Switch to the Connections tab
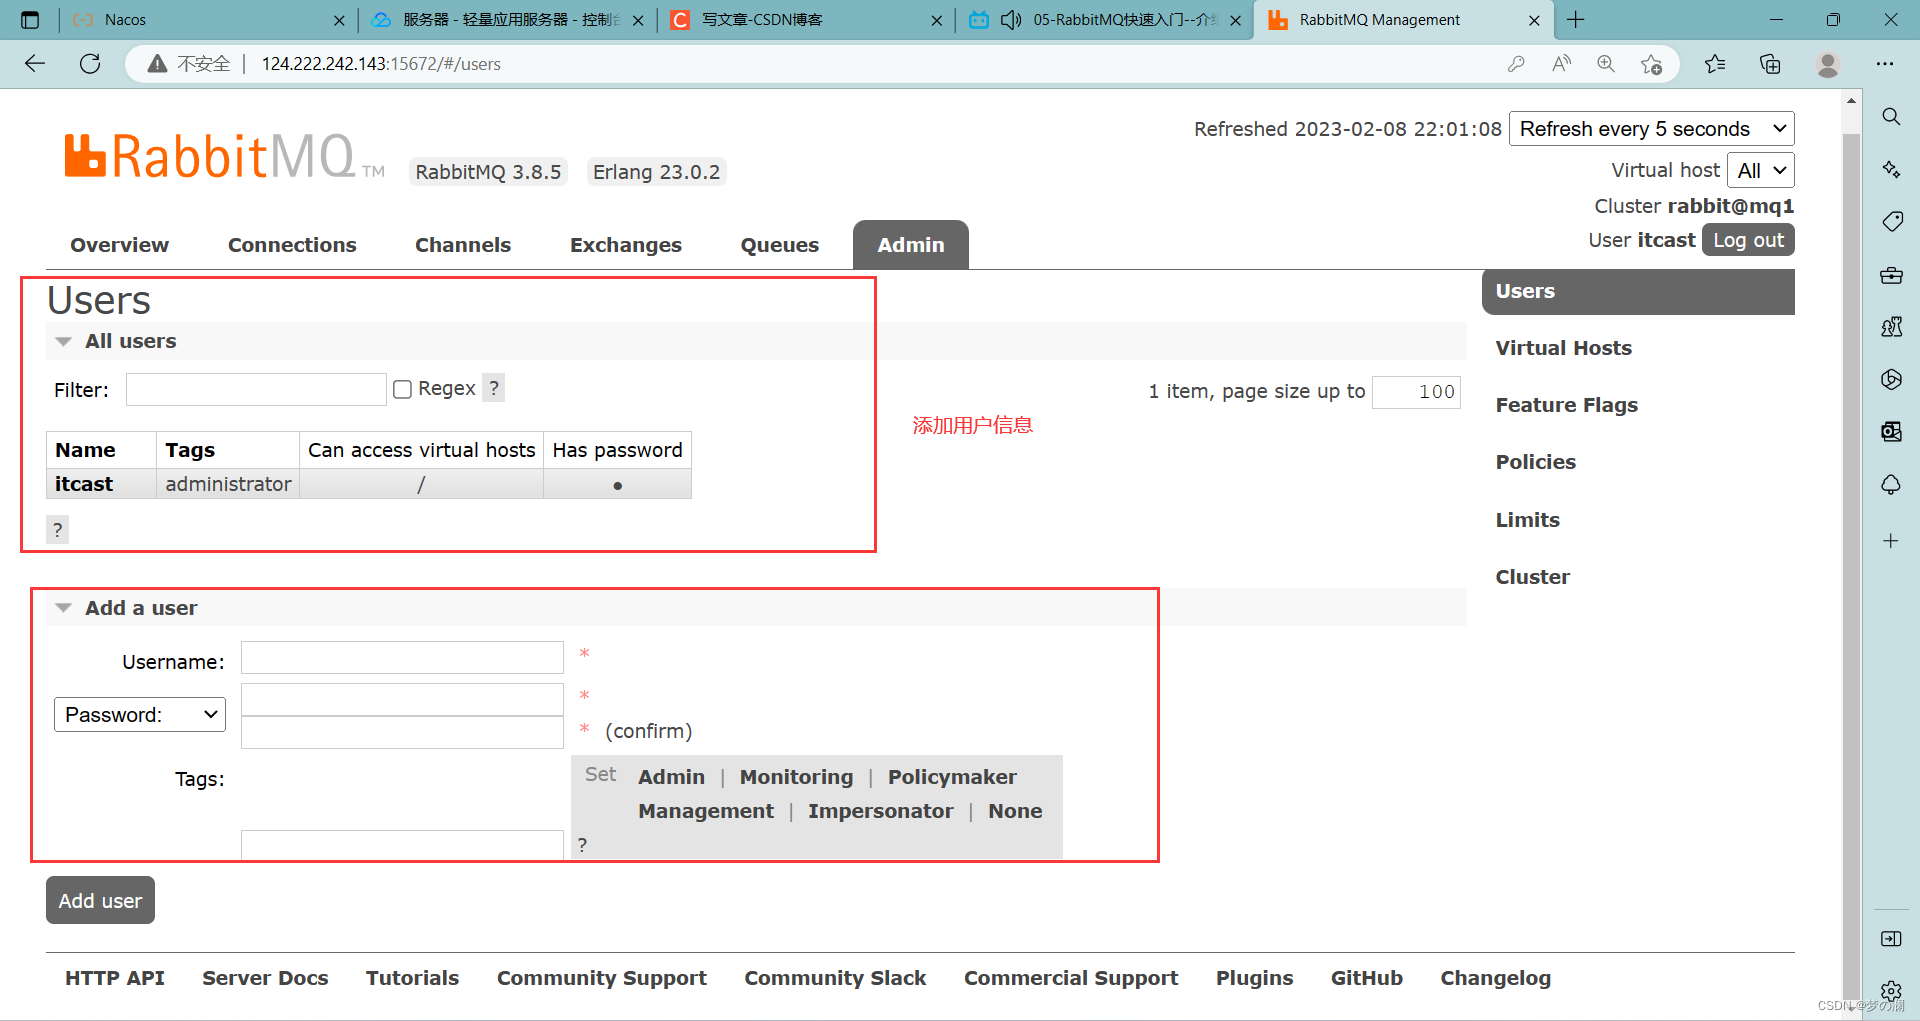The image size is (1920, 1021). [x=292, y=245]
